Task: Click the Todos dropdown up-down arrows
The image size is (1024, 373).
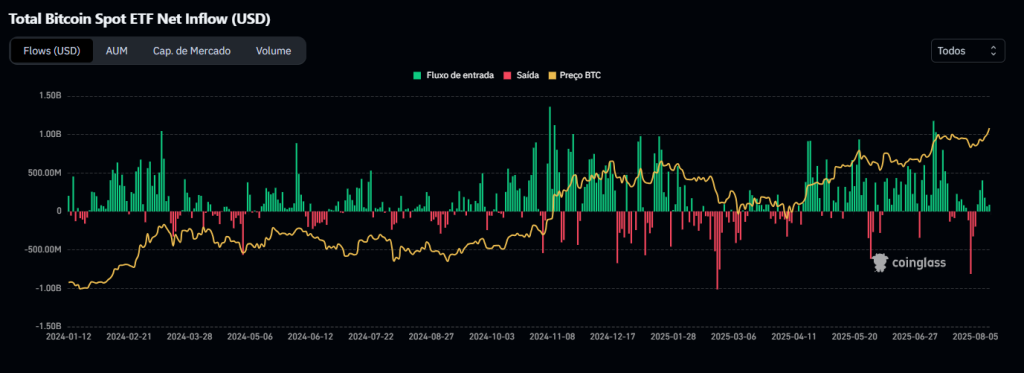Action: [993, 50]
